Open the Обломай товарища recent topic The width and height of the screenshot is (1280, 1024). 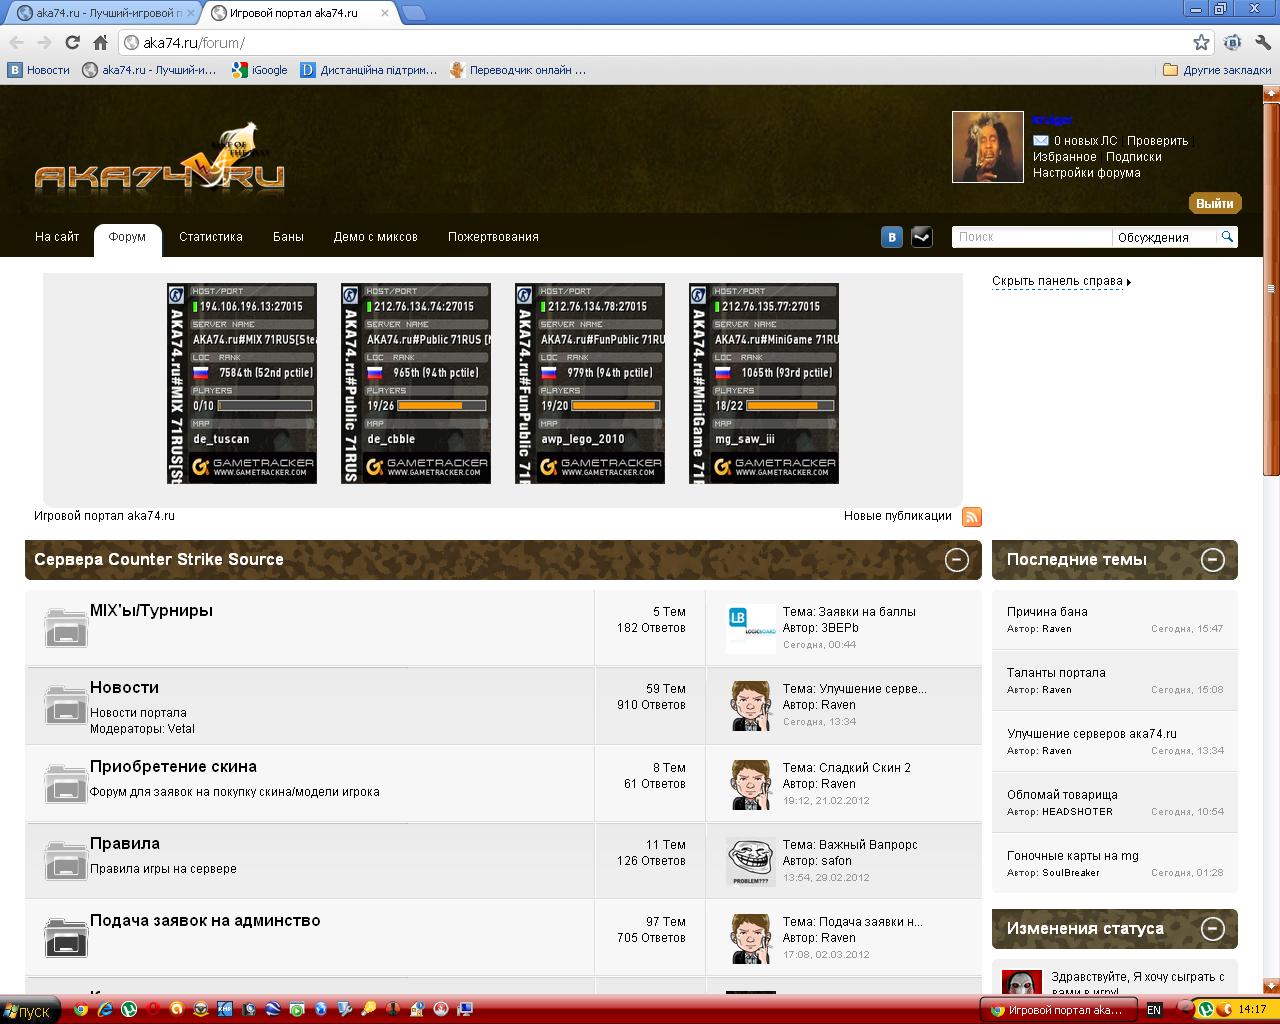(x=1062, y=795)
